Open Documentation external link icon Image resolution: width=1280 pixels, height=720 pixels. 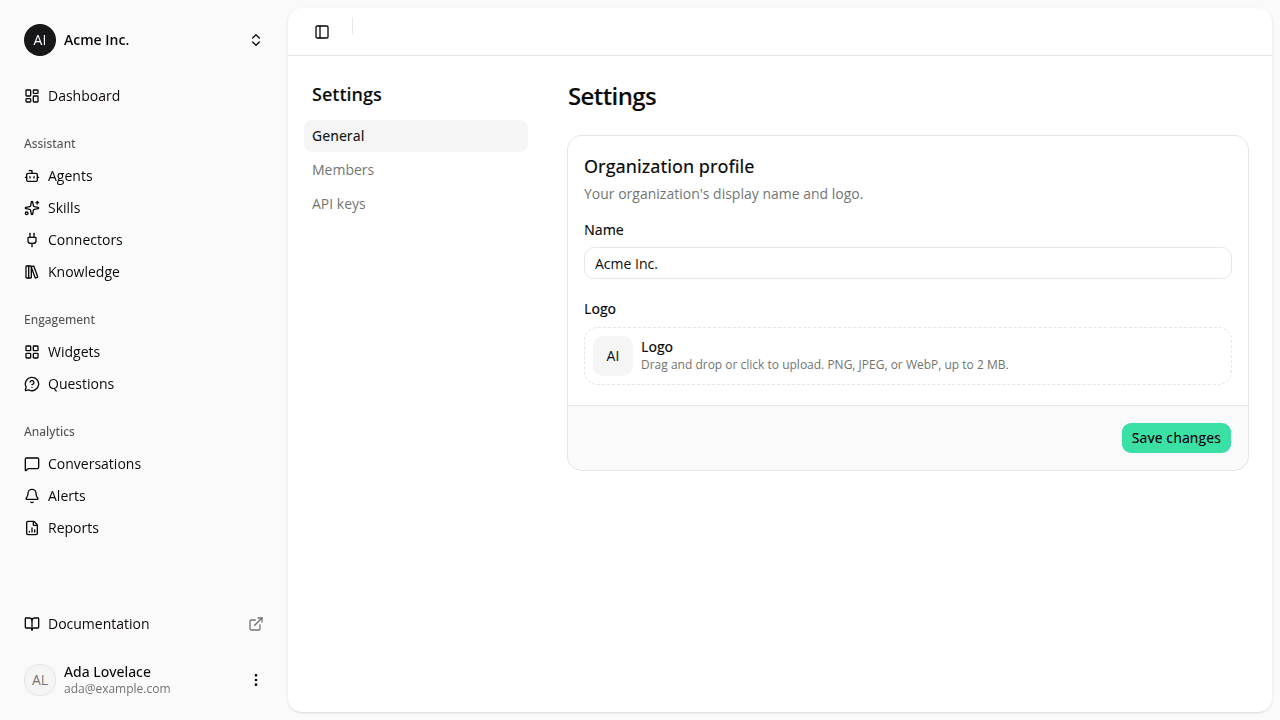256,624
